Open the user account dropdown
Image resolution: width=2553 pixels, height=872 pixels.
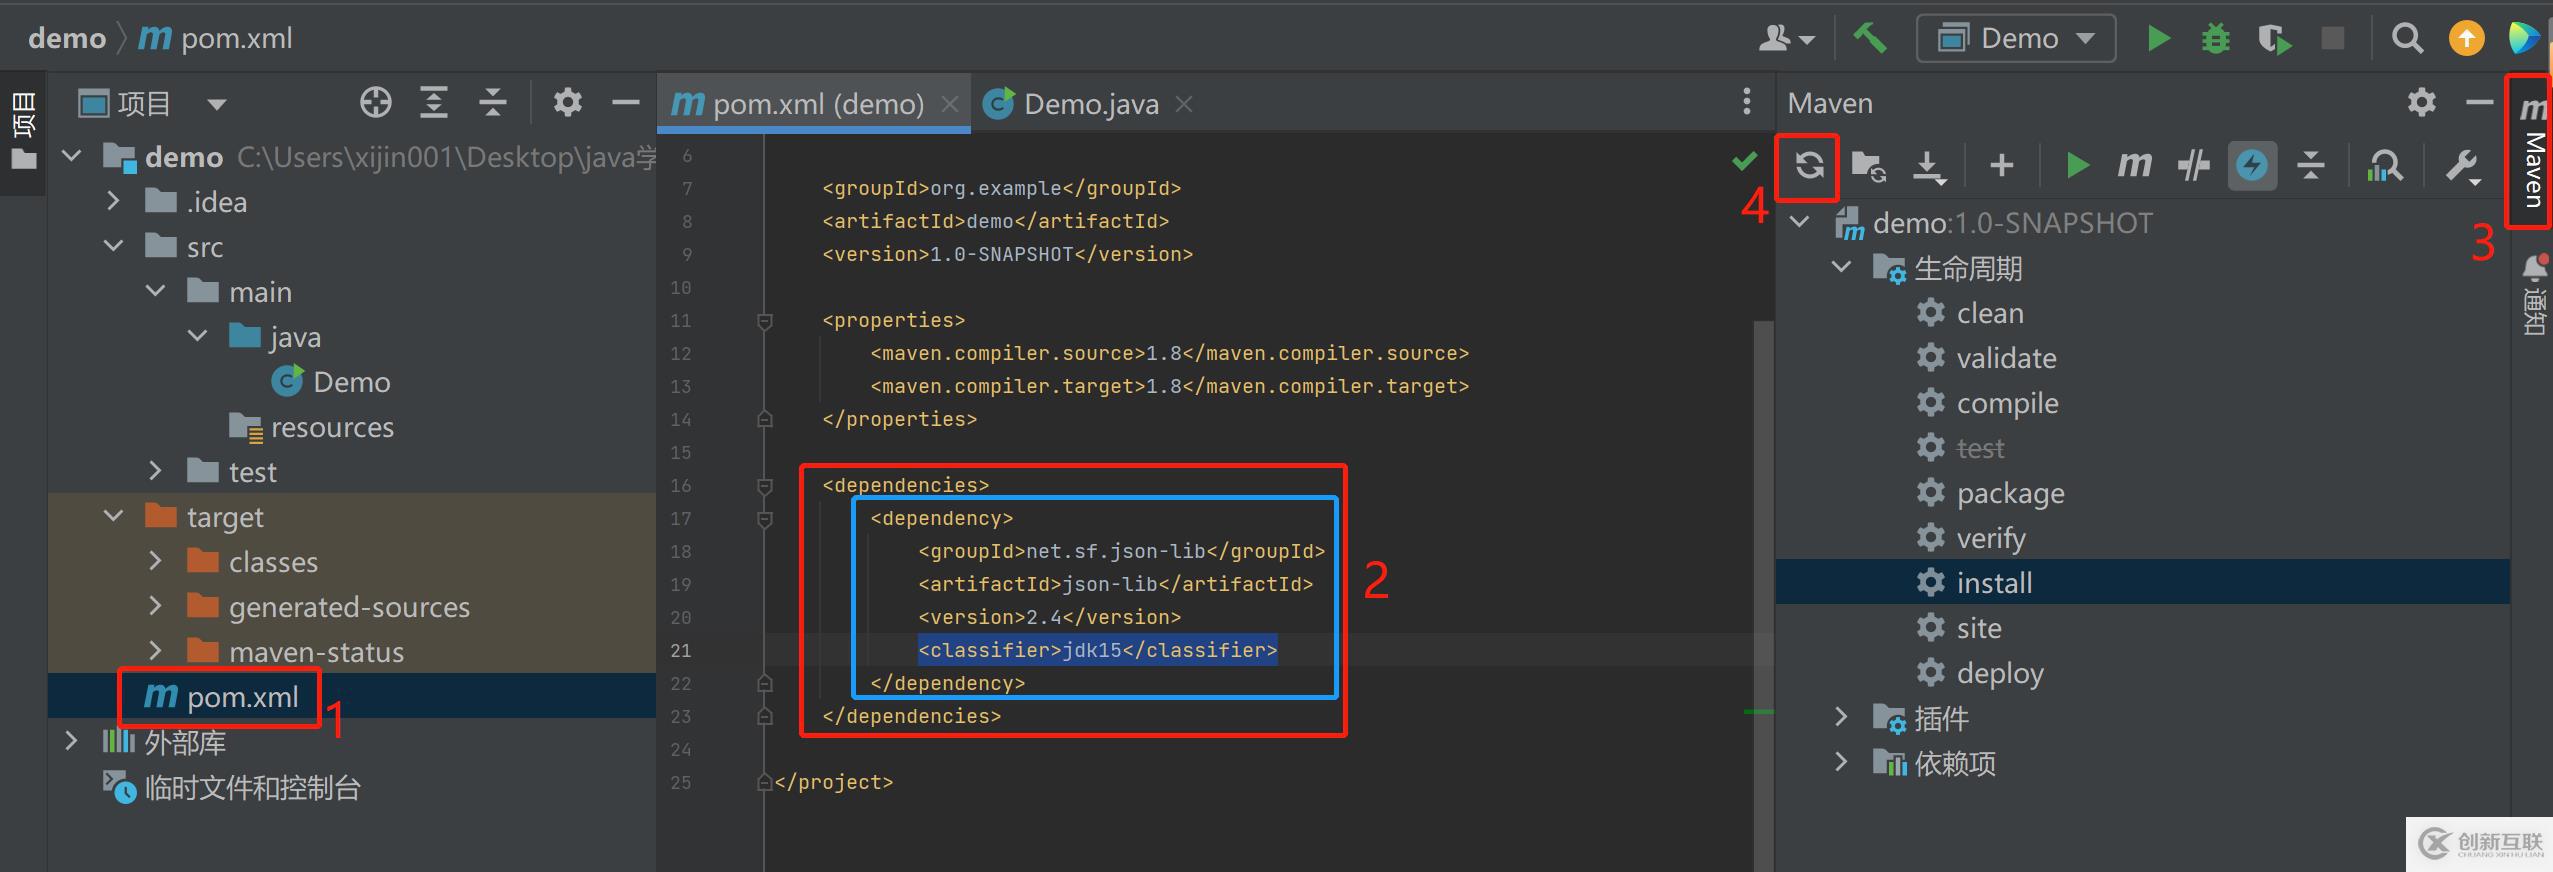click(x=1786, y=39)
